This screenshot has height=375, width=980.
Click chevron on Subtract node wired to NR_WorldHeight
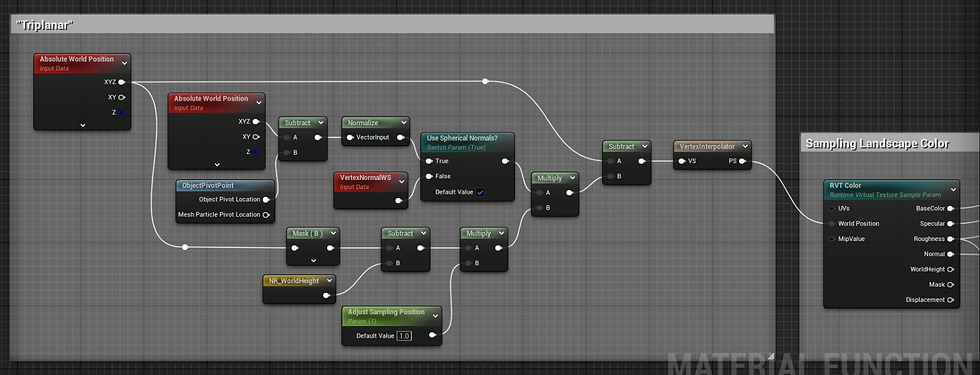[424, 234]
